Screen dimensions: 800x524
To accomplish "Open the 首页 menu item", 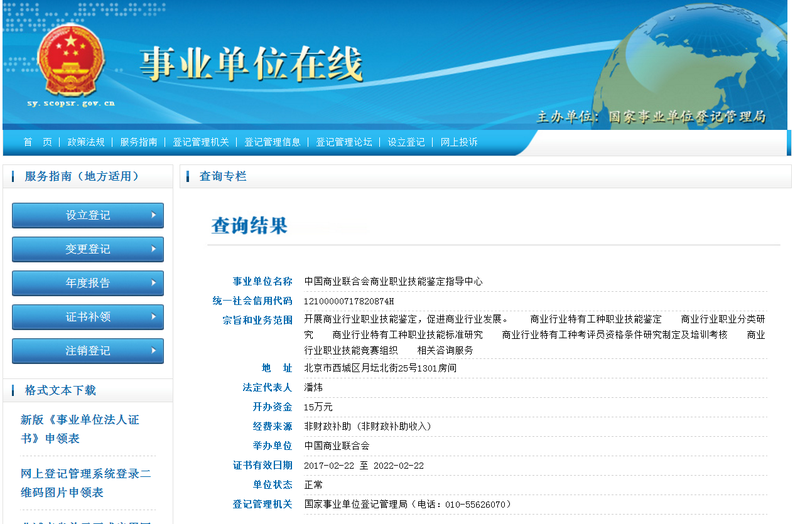I will point(37,142).
